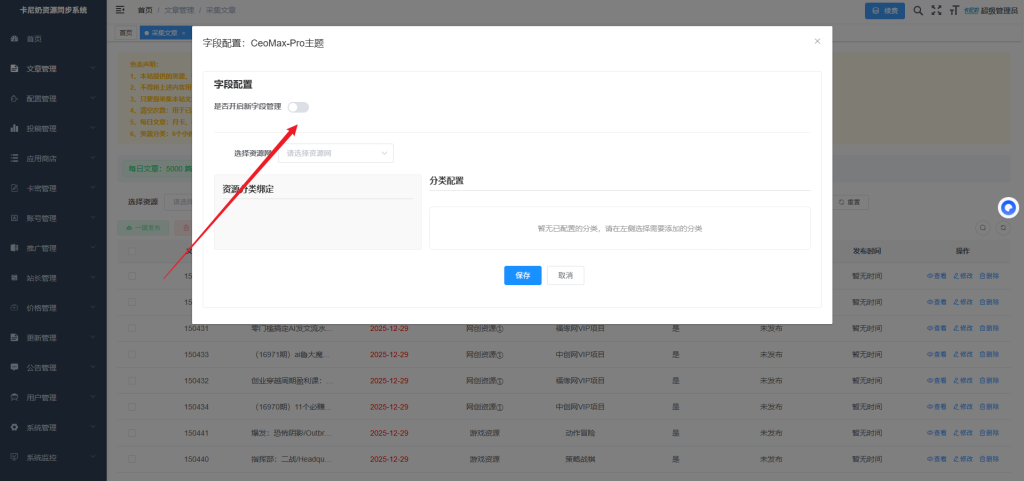Click the 账号管理 icon in sidebar
Screen dimensions: 1024x481
pos(14,218)
